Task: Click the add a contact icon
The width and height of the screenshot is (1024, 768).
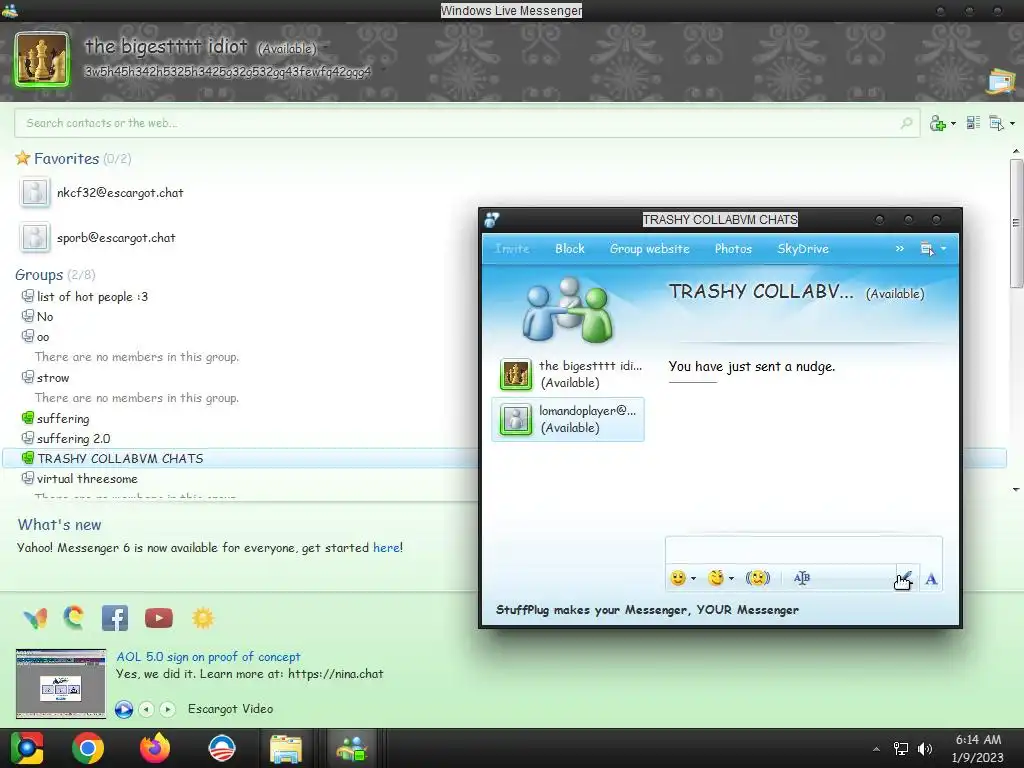Action: pos(938,123)
